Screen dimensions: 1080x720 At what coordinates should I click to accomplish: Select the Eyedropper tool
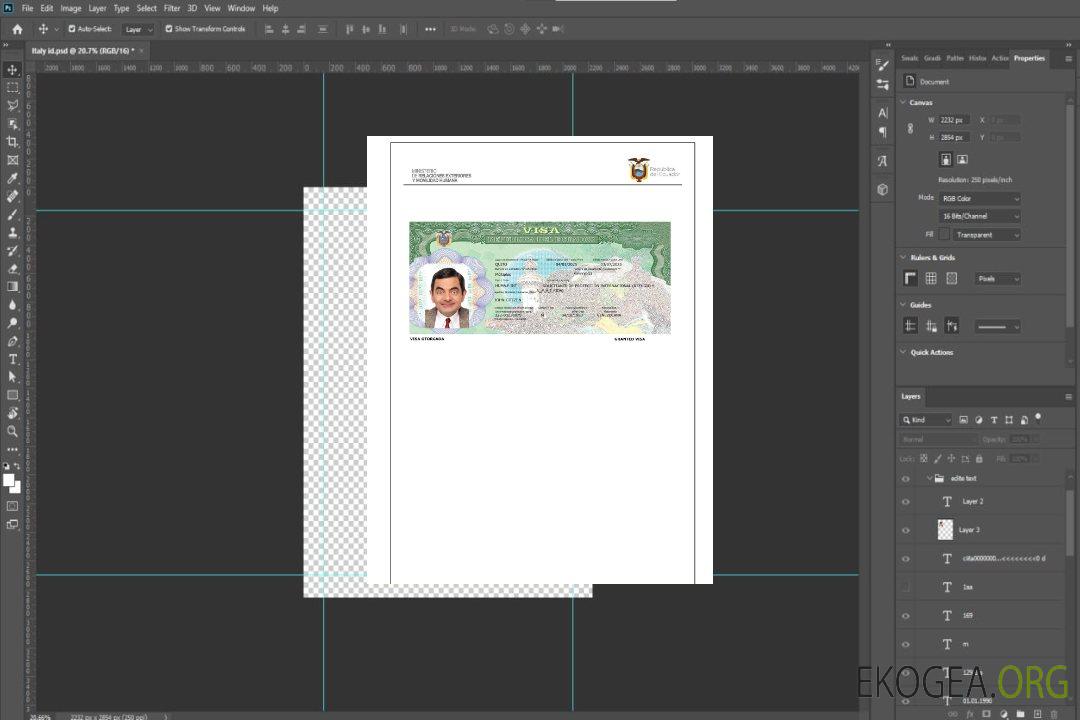12,178
